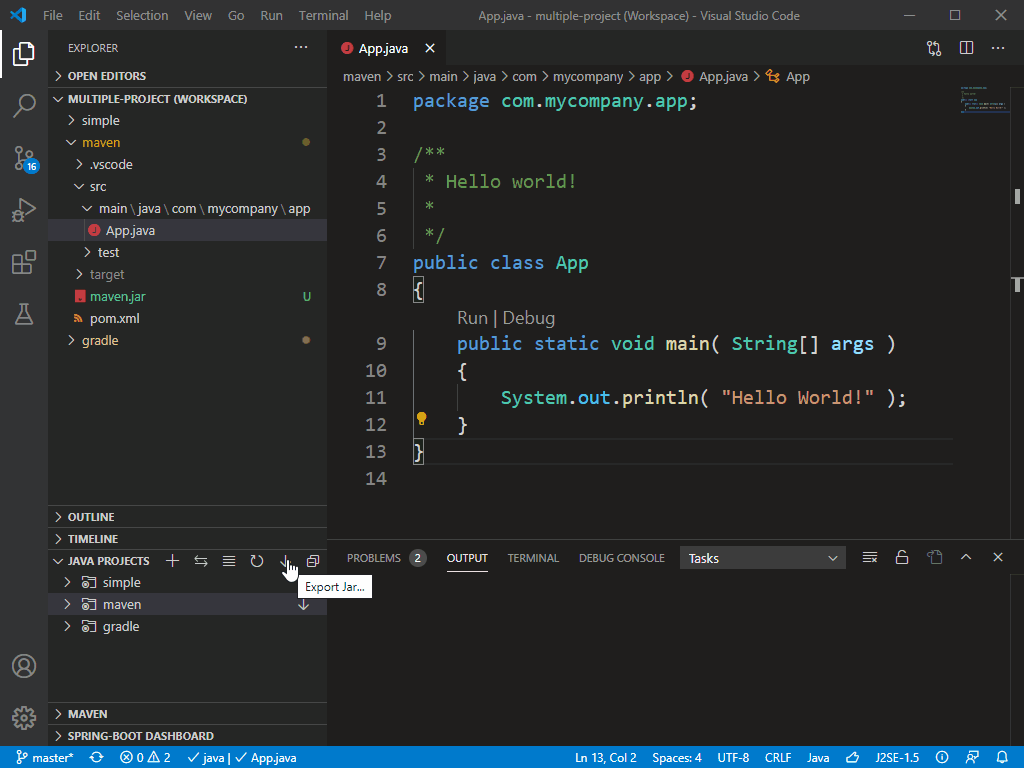Select pom.xml in the Explorer tree
Image resolution: width=1024 pixels, height=768 pixels.
[114, 318]
